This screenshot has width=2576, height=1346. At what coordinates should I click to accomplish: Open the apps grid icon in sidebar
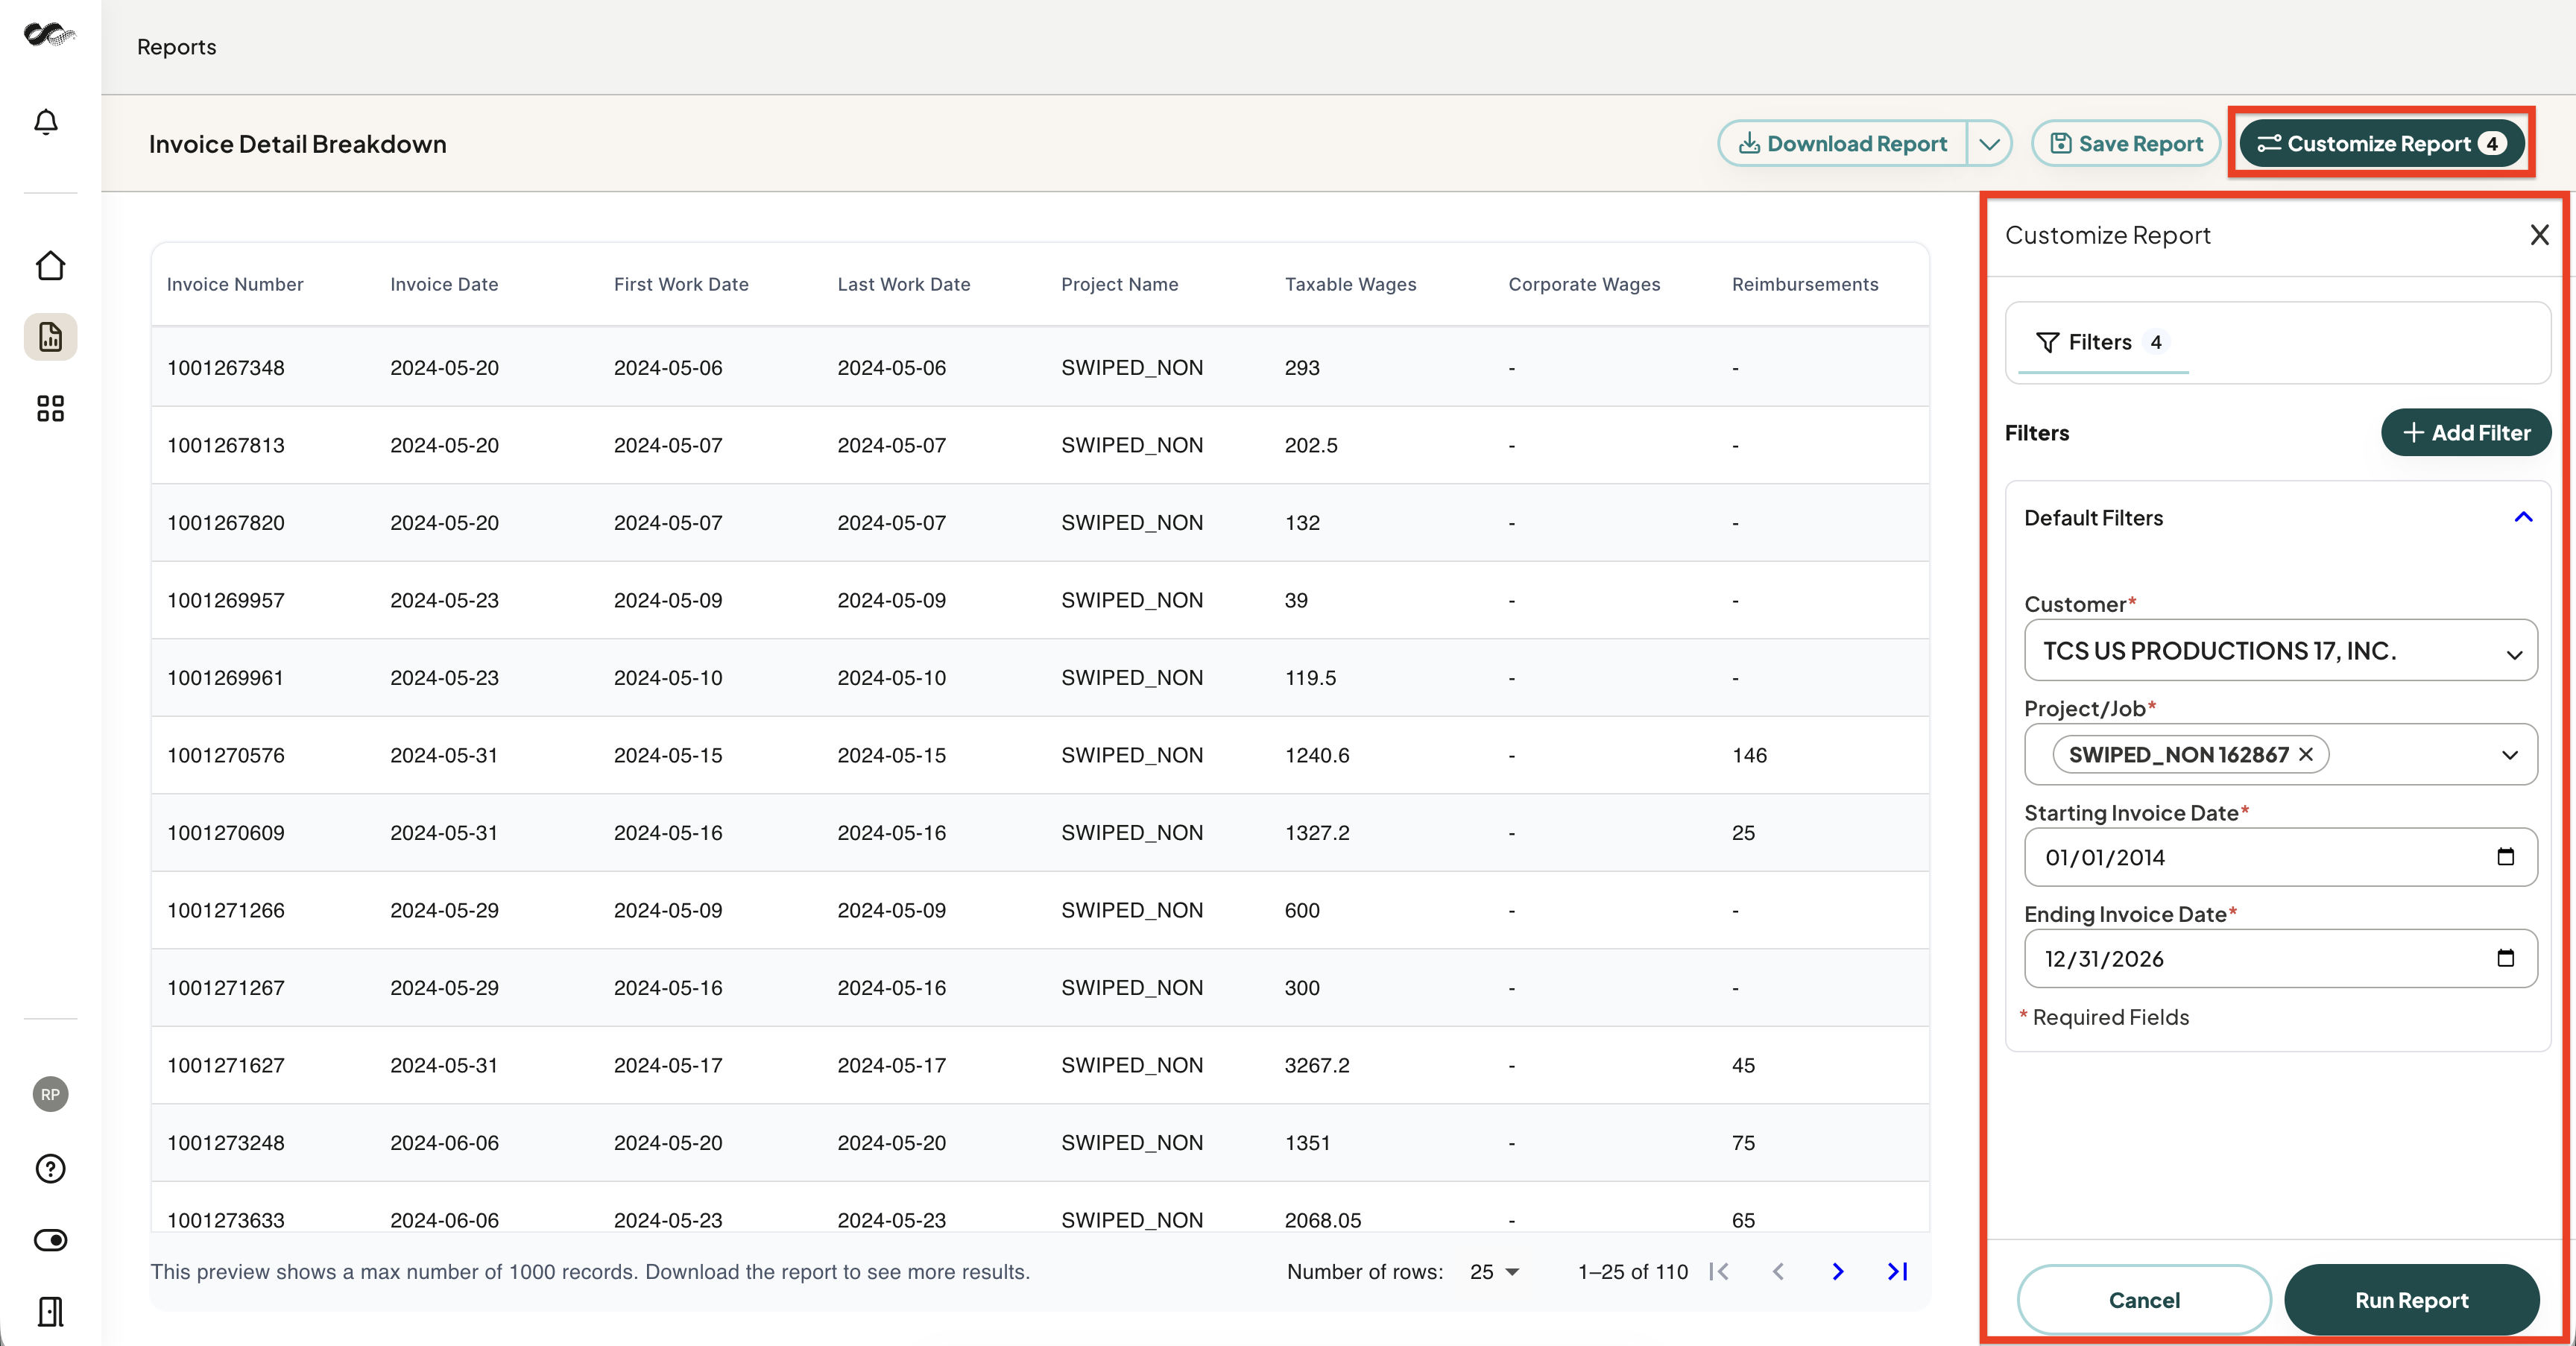[x=50, y=408]
